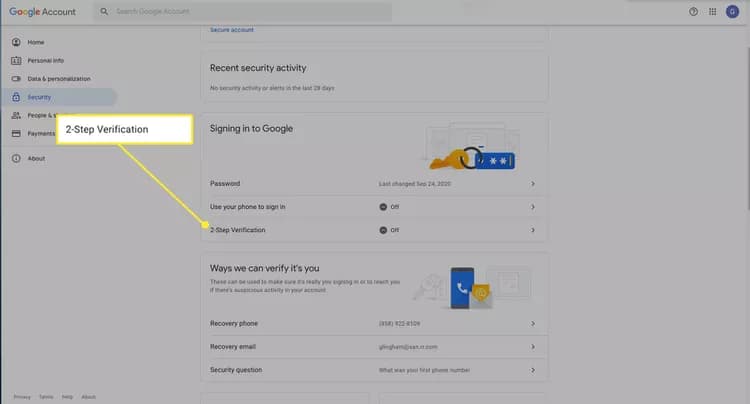Click the search magnifier icon

[104, 11]
